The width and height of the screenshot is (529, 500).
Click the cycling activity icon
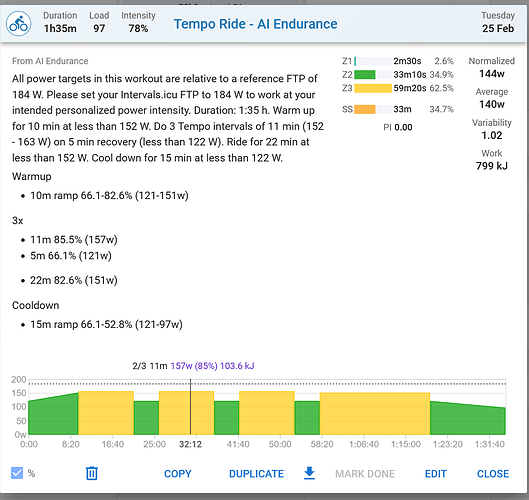(x=19, y=24)
